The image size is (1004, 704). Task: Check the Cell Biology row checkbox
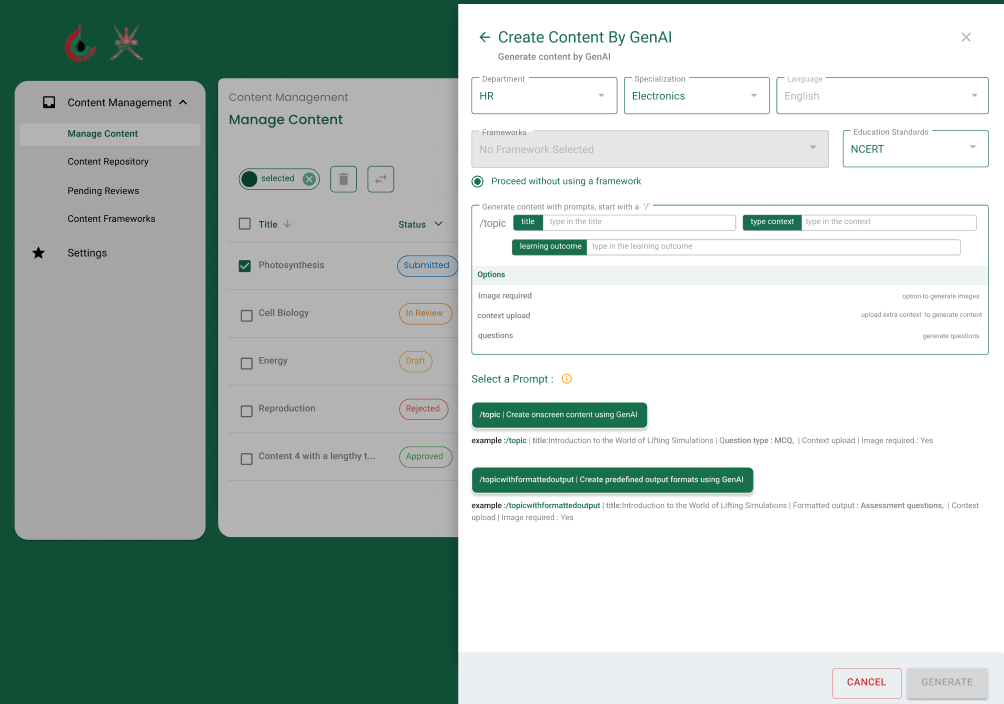(x=246, y=316)
